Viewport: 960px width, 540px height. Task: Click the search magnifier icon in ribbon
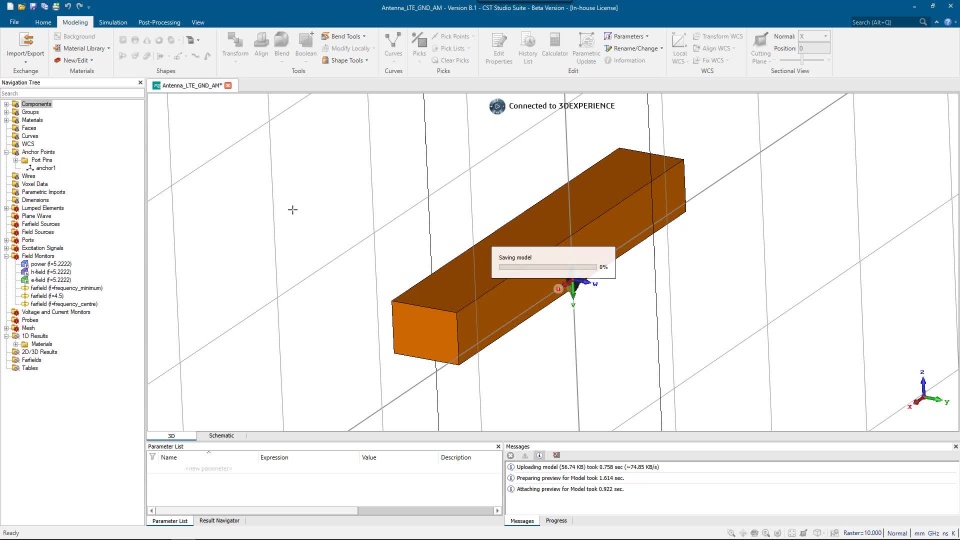(923, 22)
